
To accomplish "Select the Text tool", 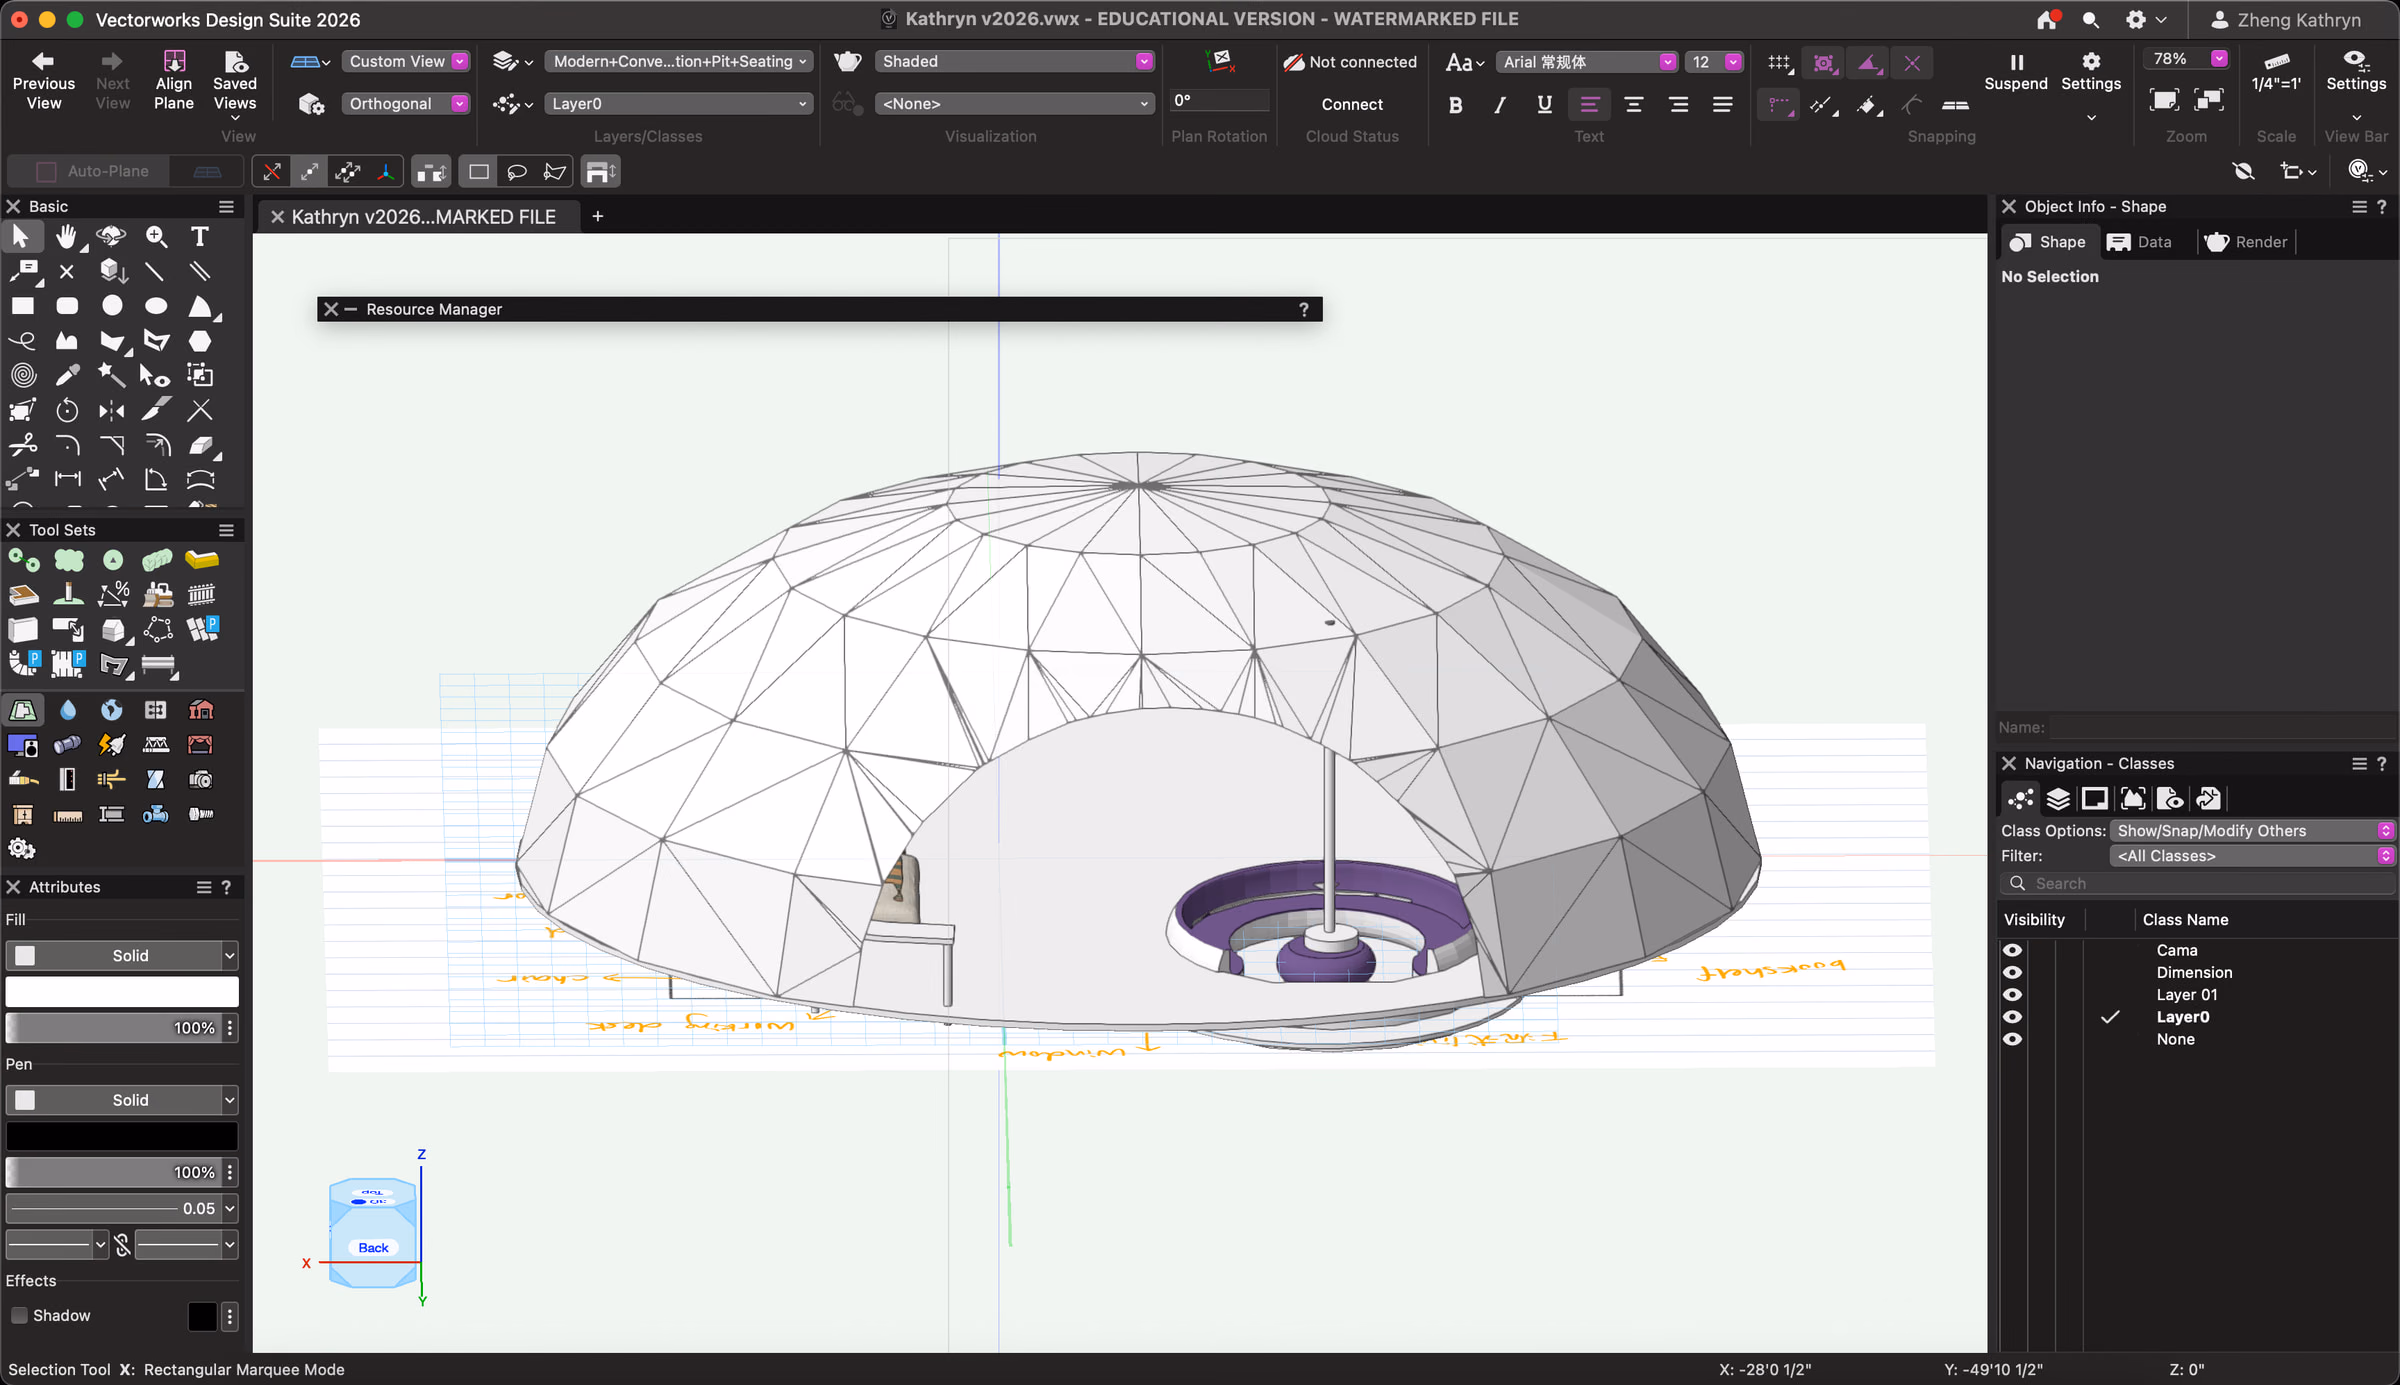I will click(x=200, y=236).
